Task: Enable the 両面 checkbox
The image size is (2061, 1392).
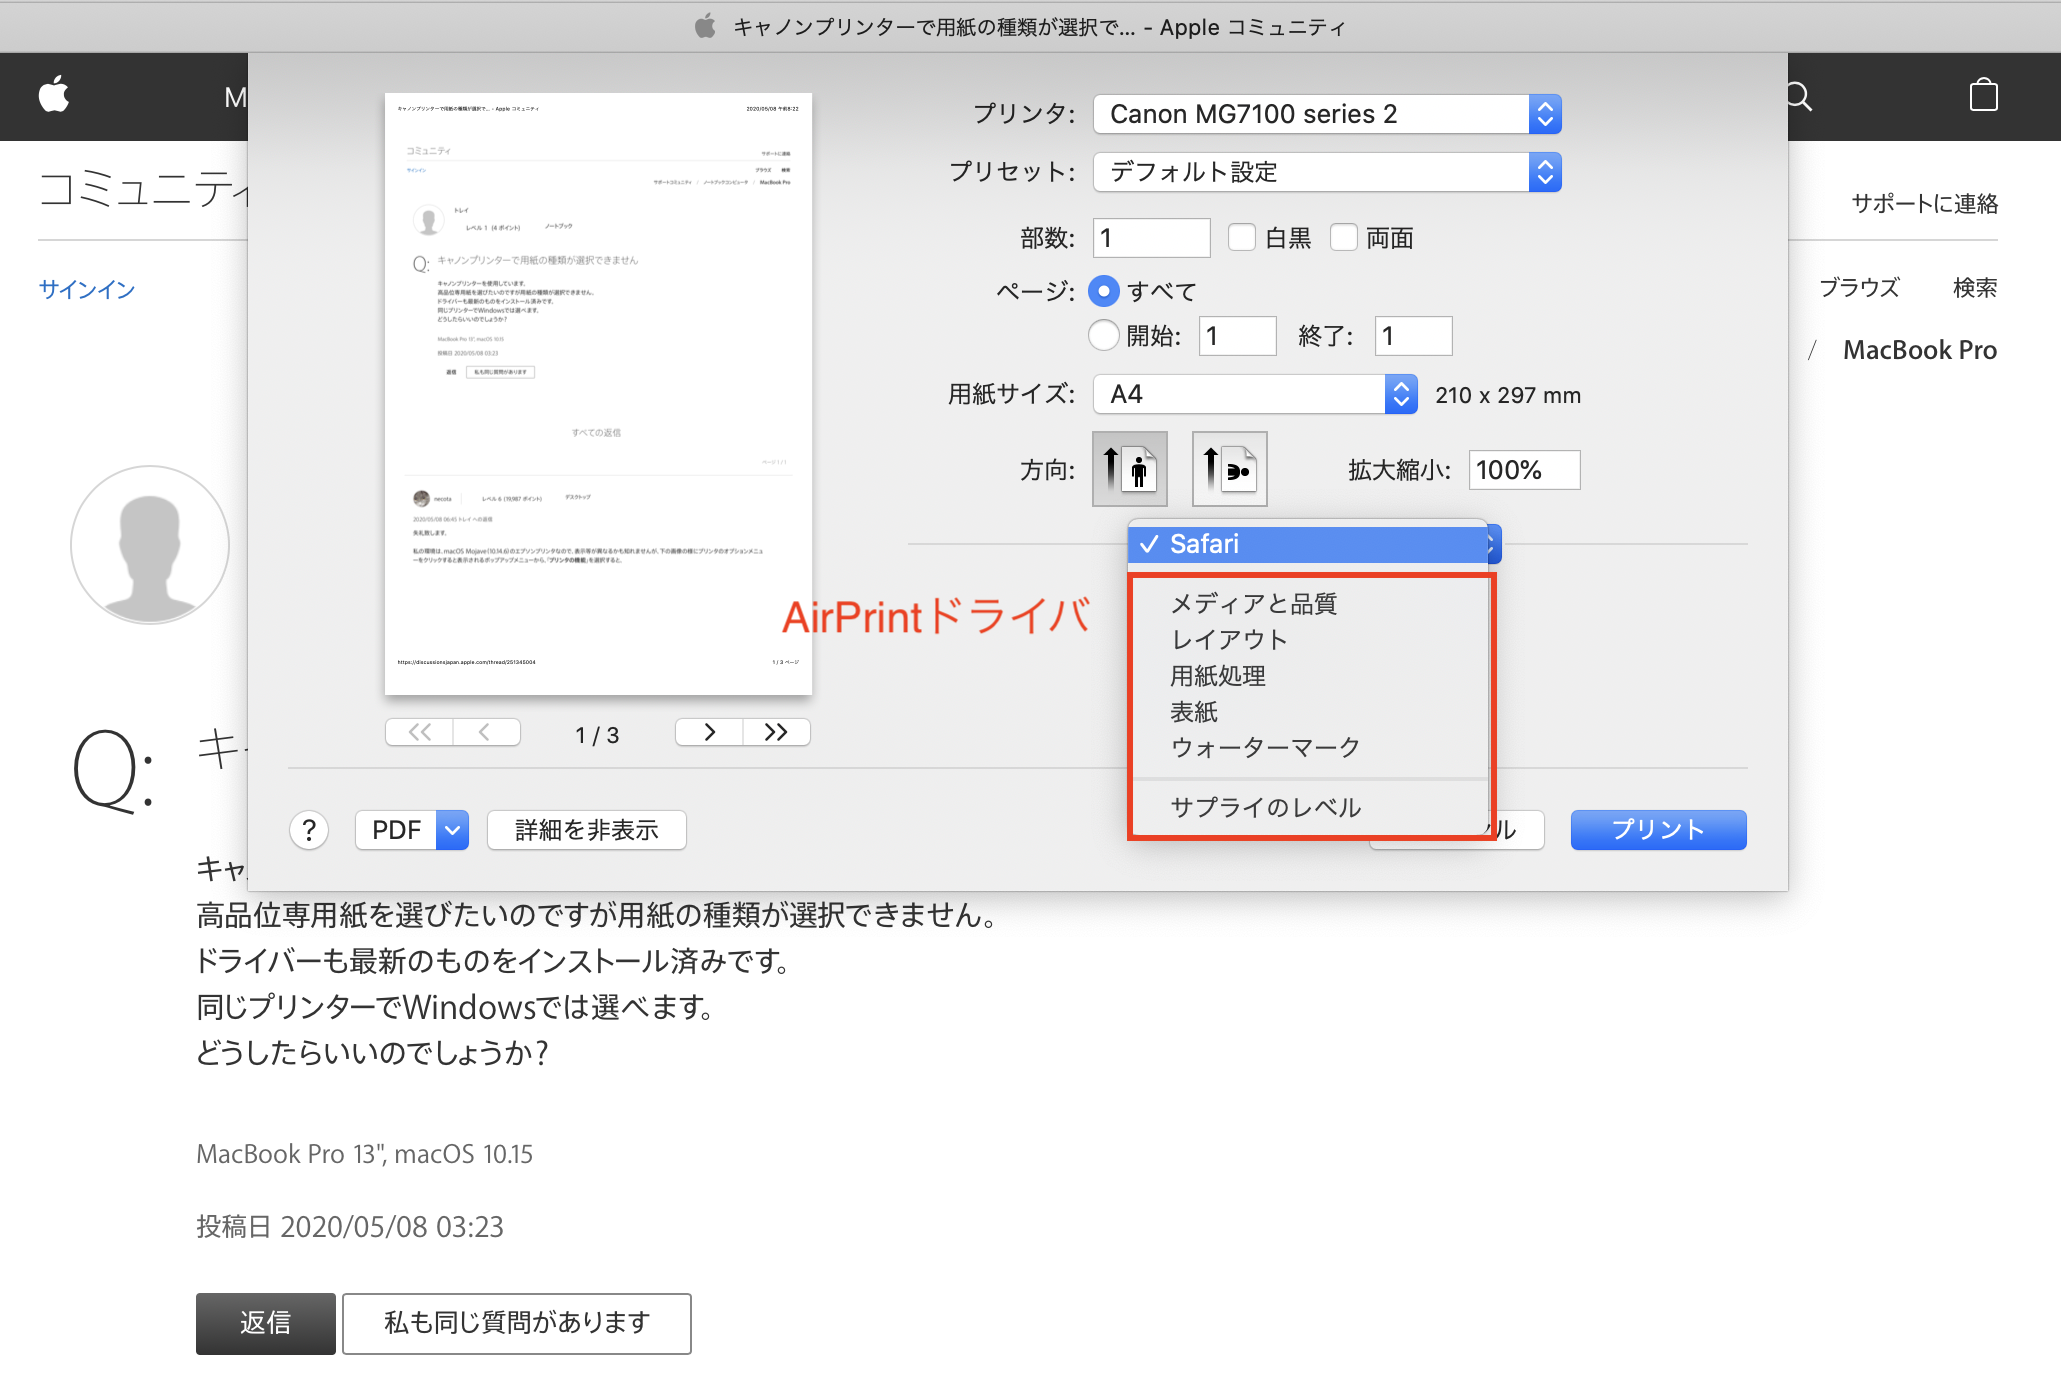Action: click(x=1343, y=238)
